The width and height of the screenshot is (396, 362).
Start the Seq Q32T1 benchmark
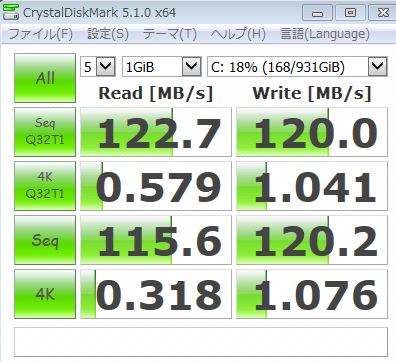click(45, 132)
